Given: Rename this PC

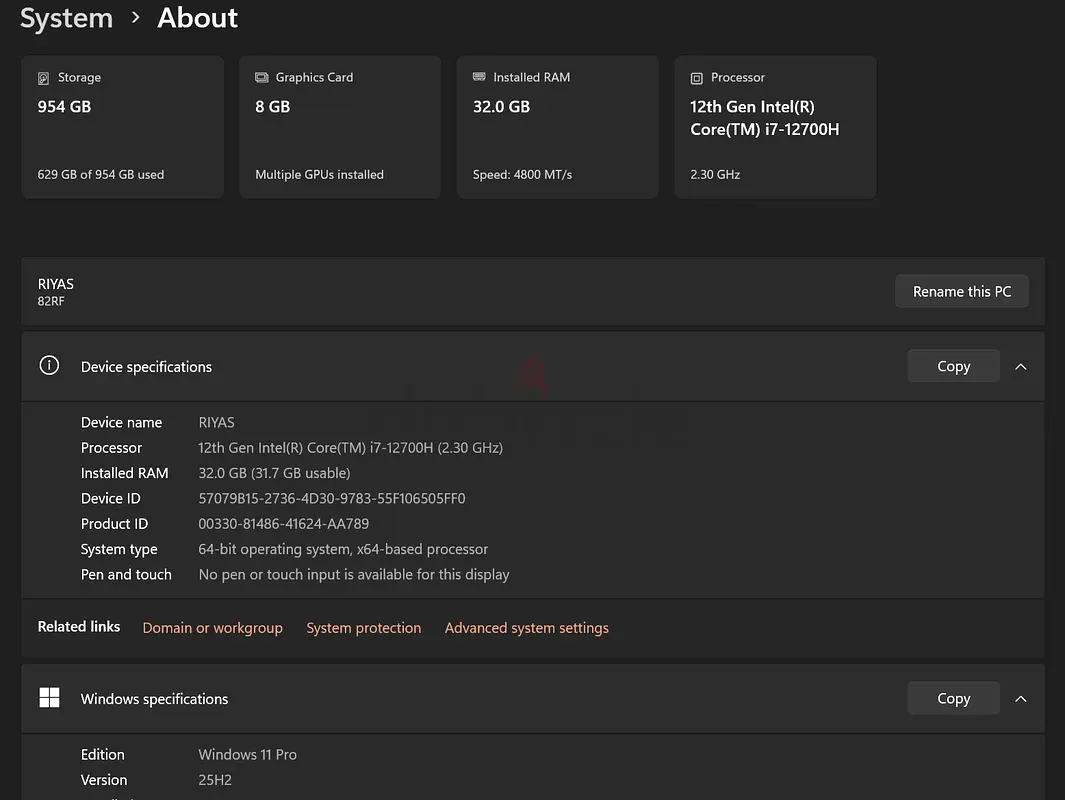Looking at the screenshot, I should (x=961, y=291).
